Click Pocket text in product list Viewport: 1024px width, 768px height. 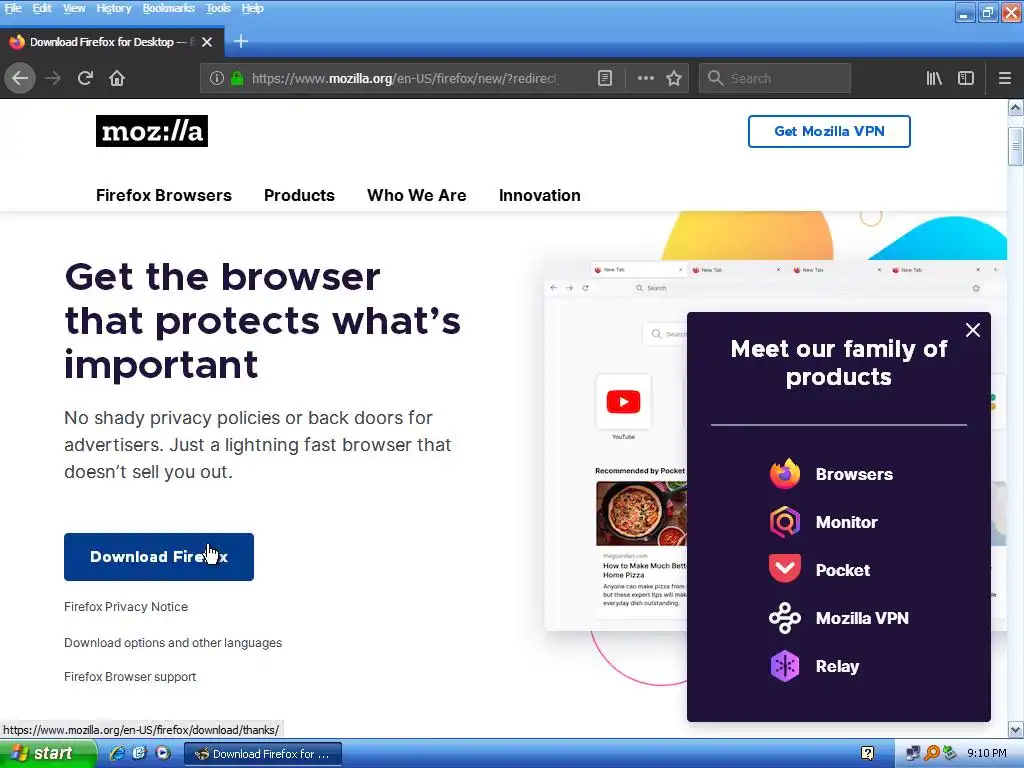[842, 570]
